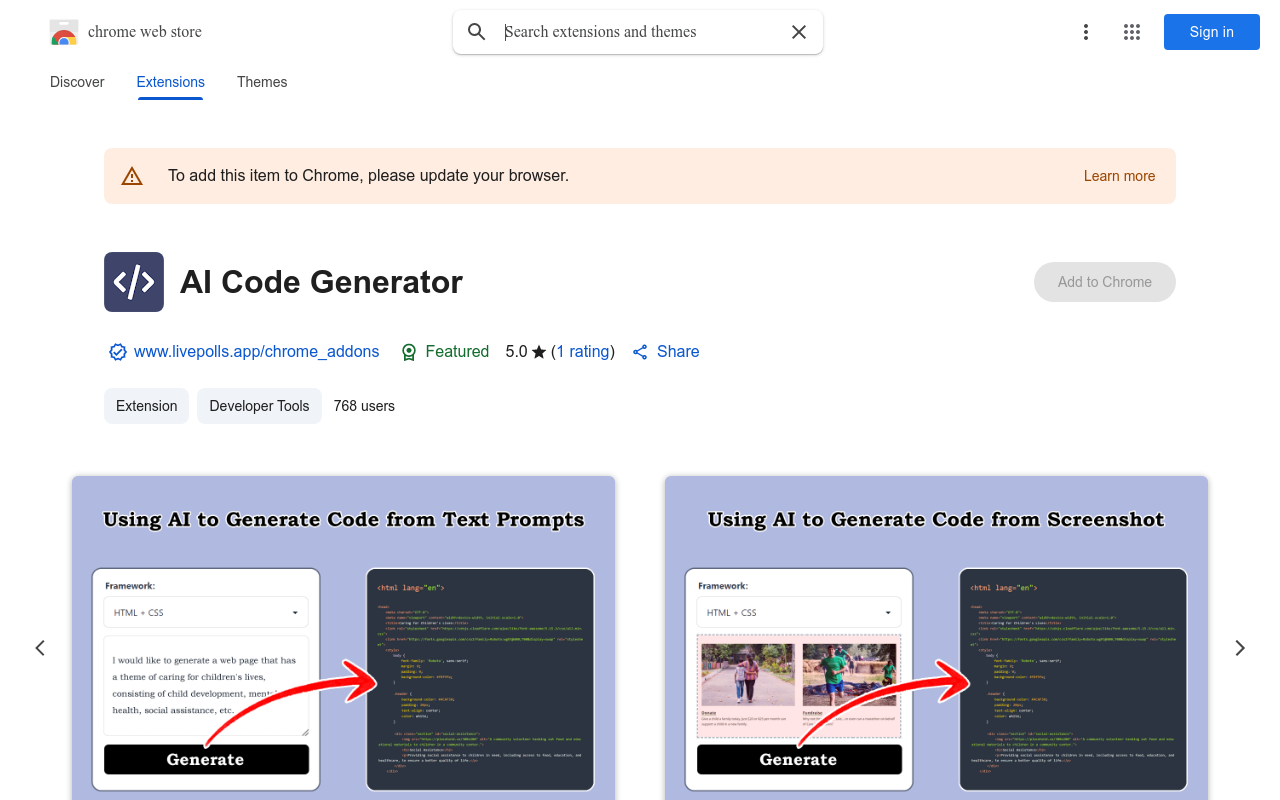
Task: Select the Extension category chip
Action: coord(146,406)
